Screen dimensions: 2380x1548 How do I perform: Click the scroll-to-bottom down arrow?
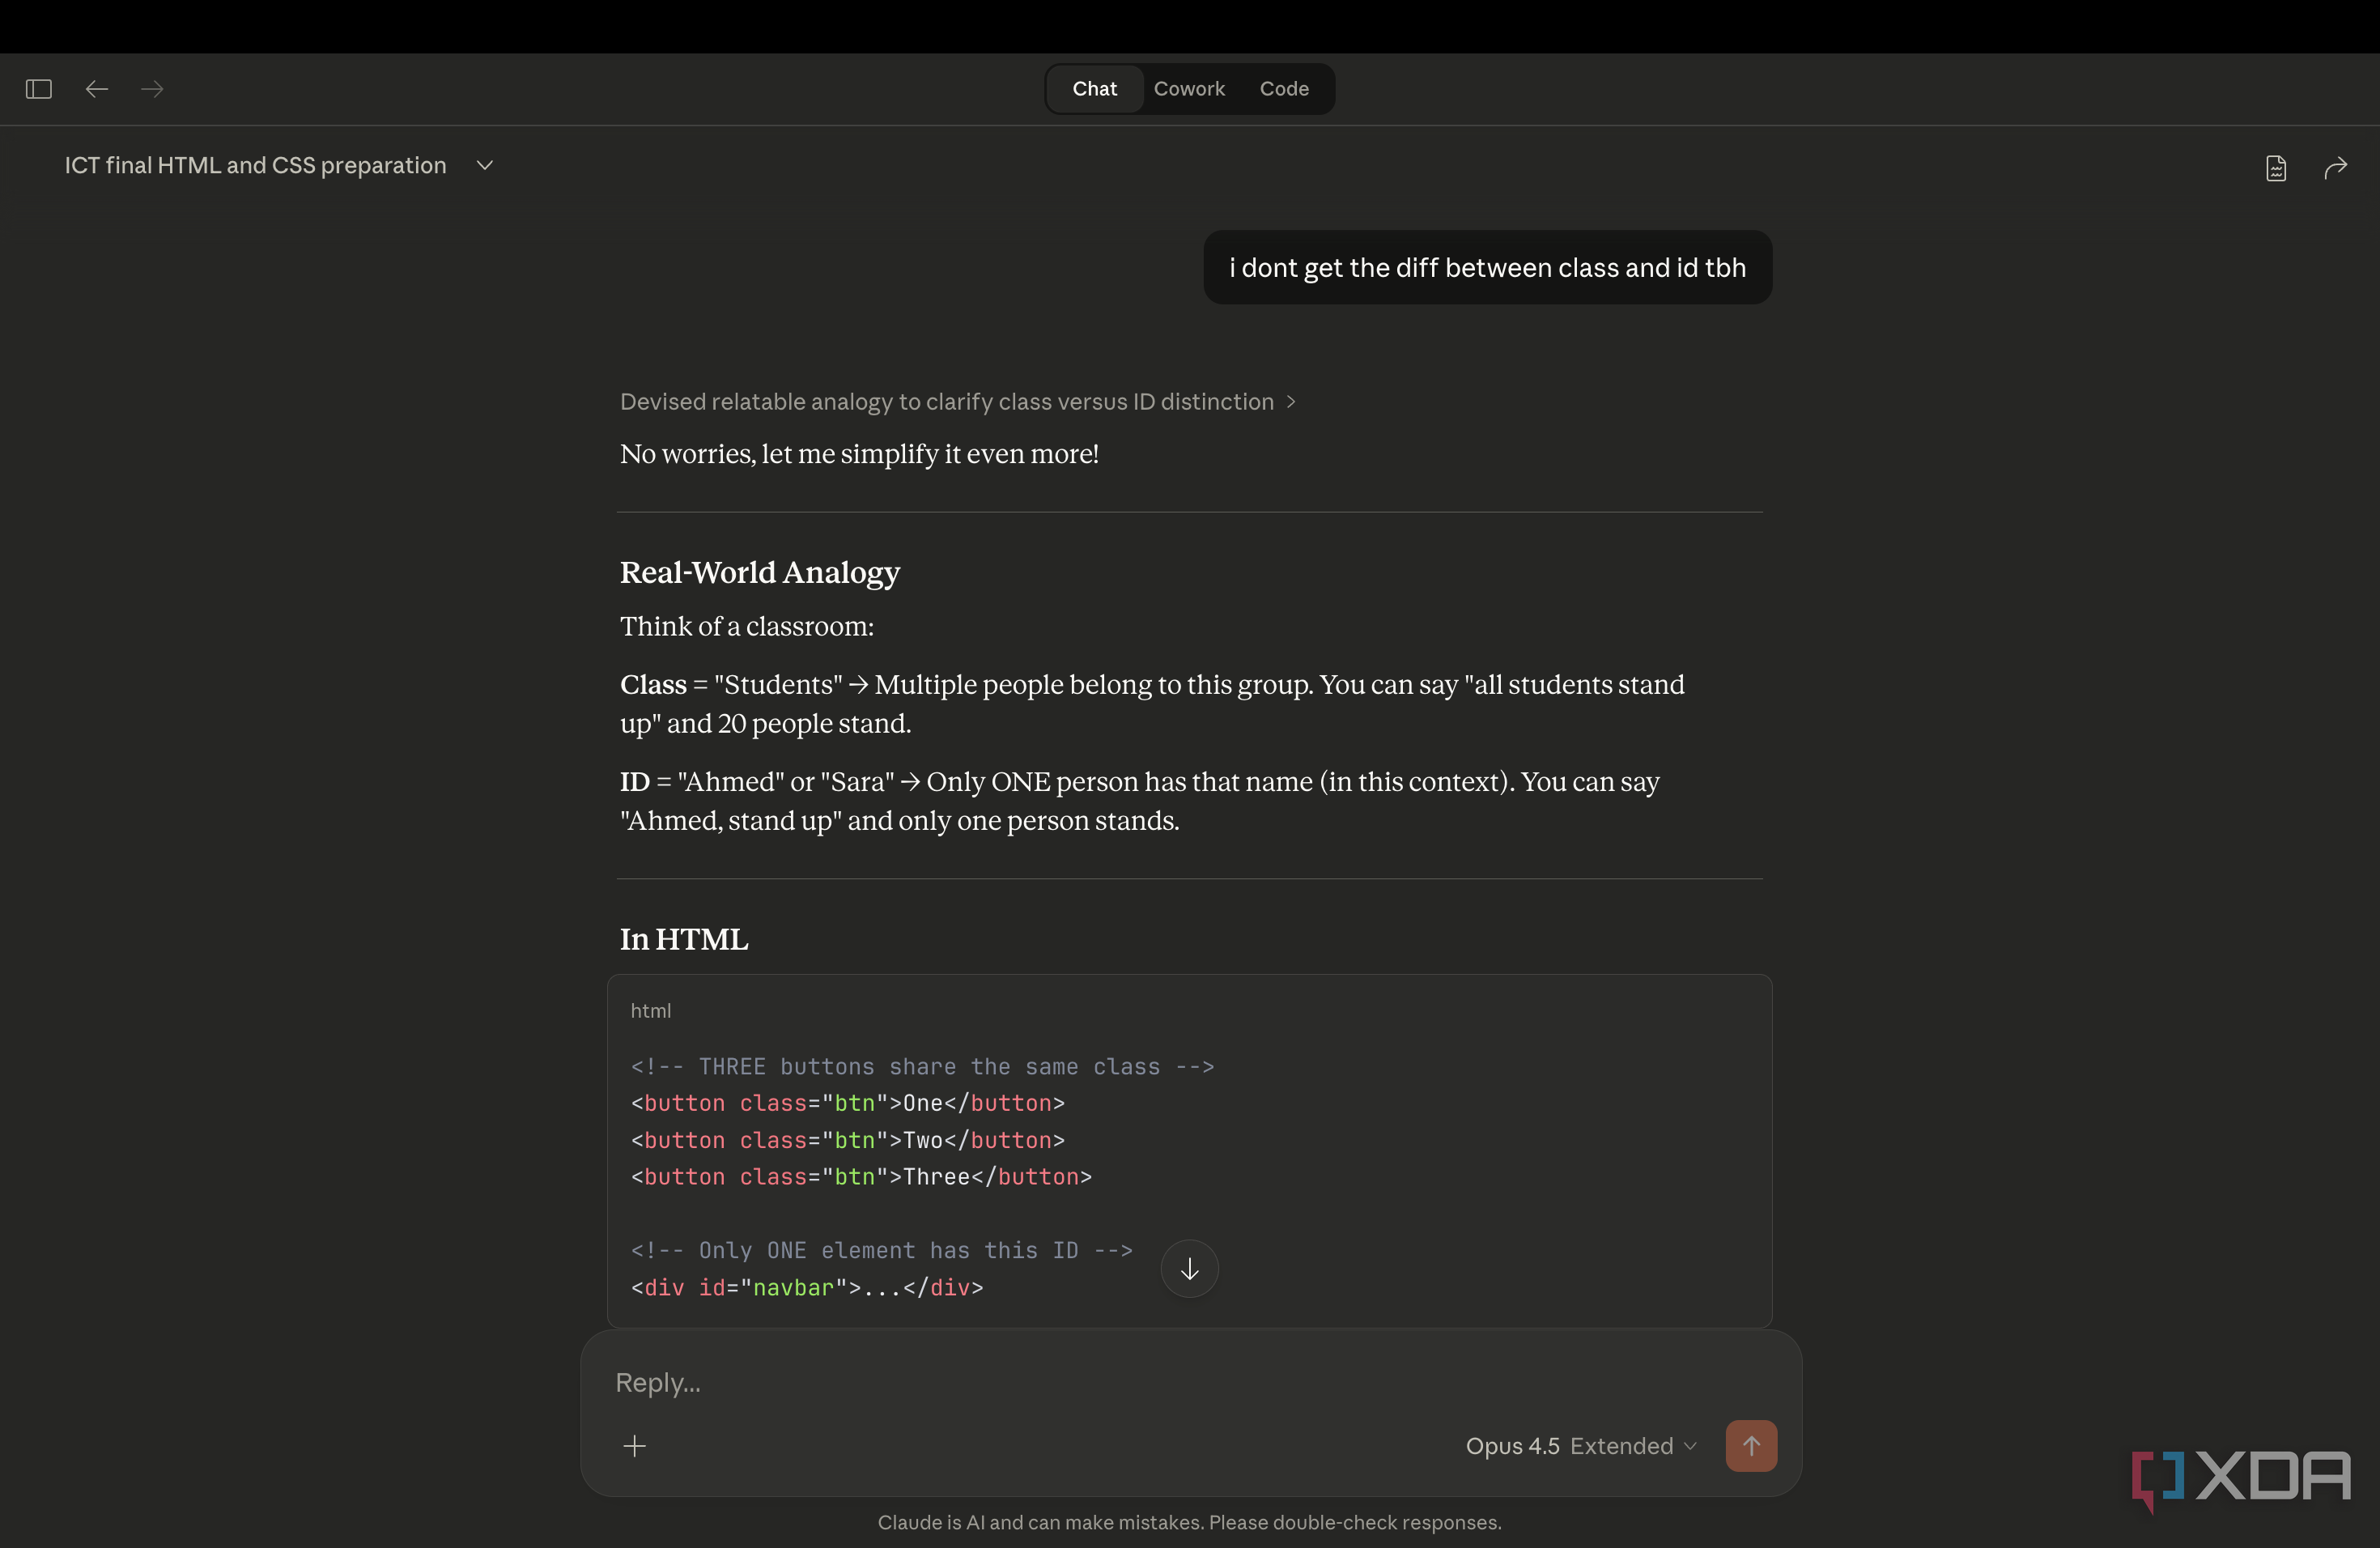pyautogui.click(x=1189, y=1268)
